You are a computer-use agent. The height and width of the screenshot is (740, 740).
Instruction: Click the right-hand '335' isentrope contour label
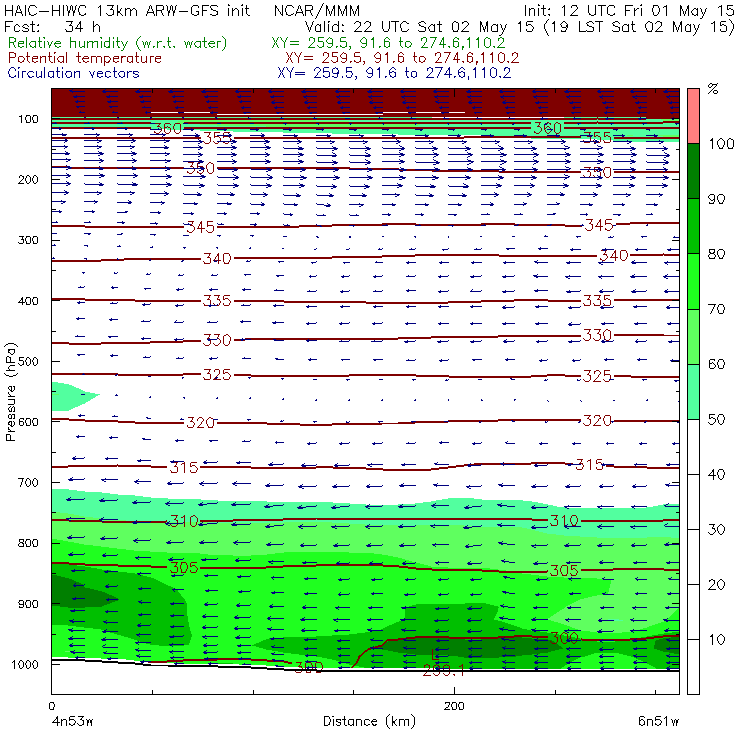pyautogui.click(x=597, y=301)
